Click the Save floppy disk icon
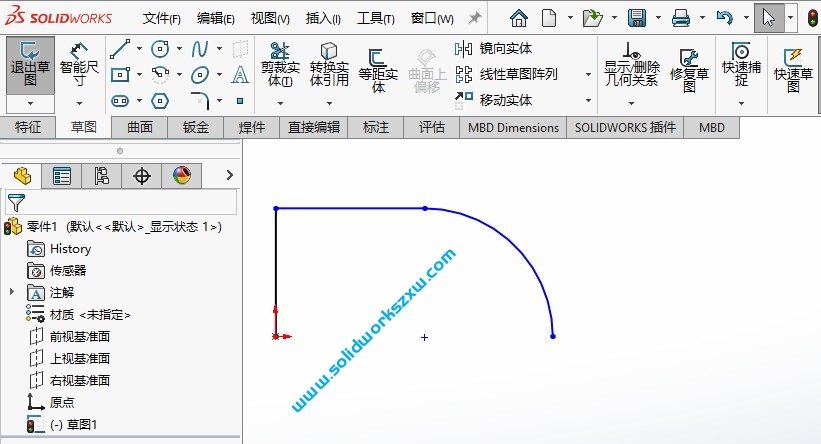 coord(637,18)
